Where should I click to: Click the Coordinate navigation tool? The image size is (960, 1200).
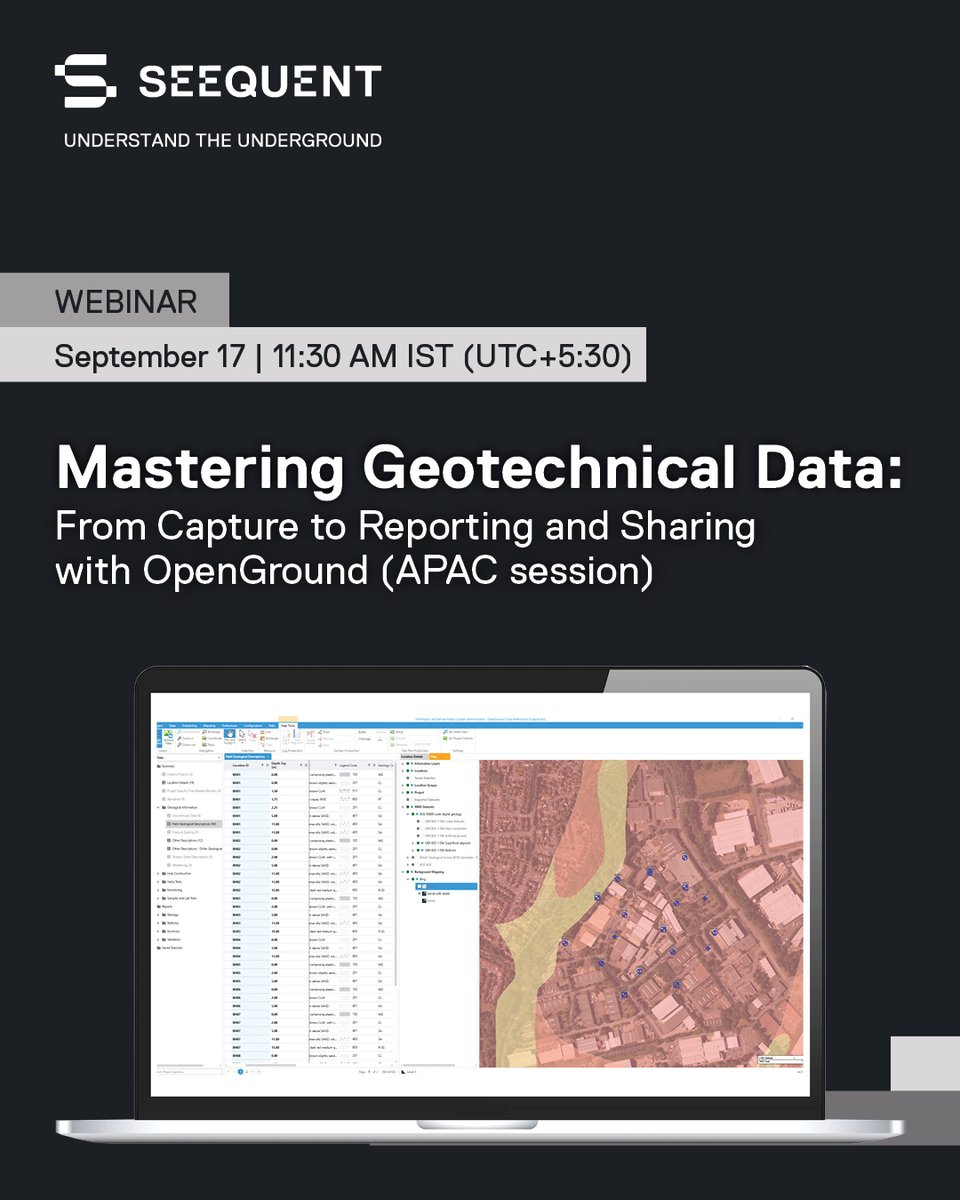(212, 738)
